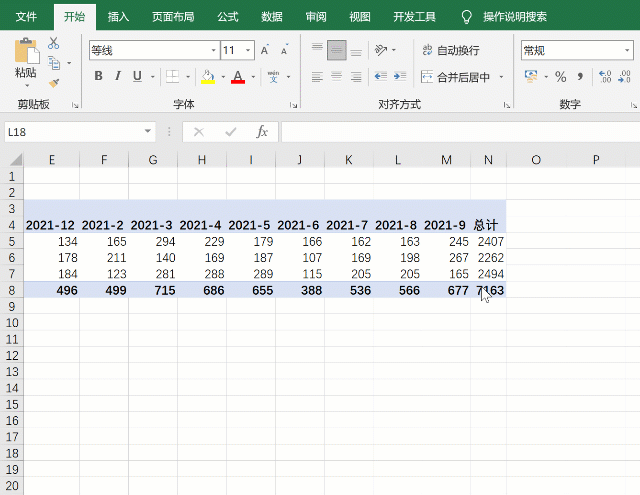Open the 等线 font name dropdown
The height and width of the screenshot is (495, 640).
click(213, 50)
